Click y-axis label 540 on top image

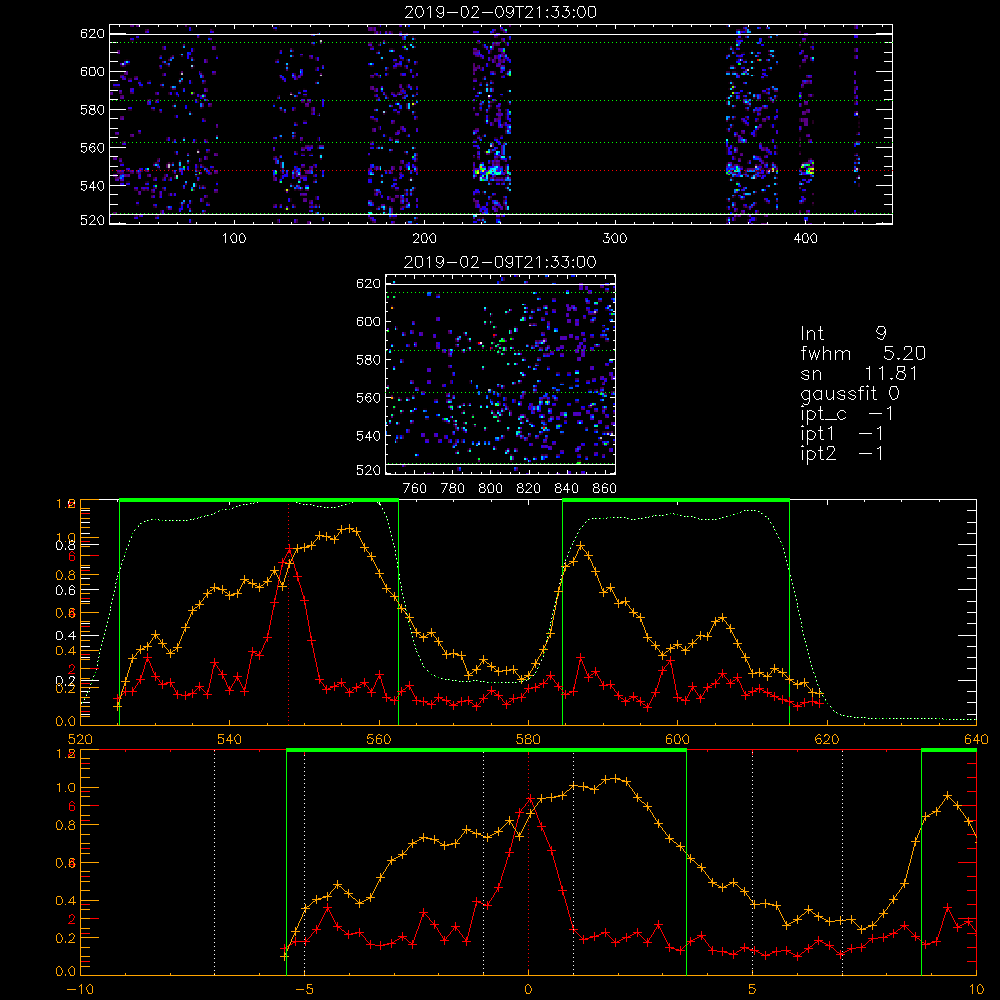click(x=92, y=186)
